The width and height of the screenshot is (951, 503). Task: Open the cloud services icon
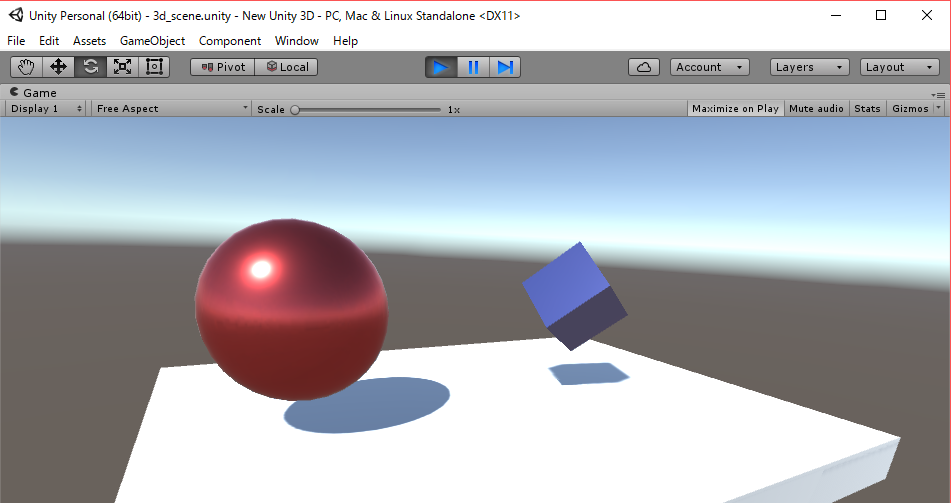[x=644, y=67]
